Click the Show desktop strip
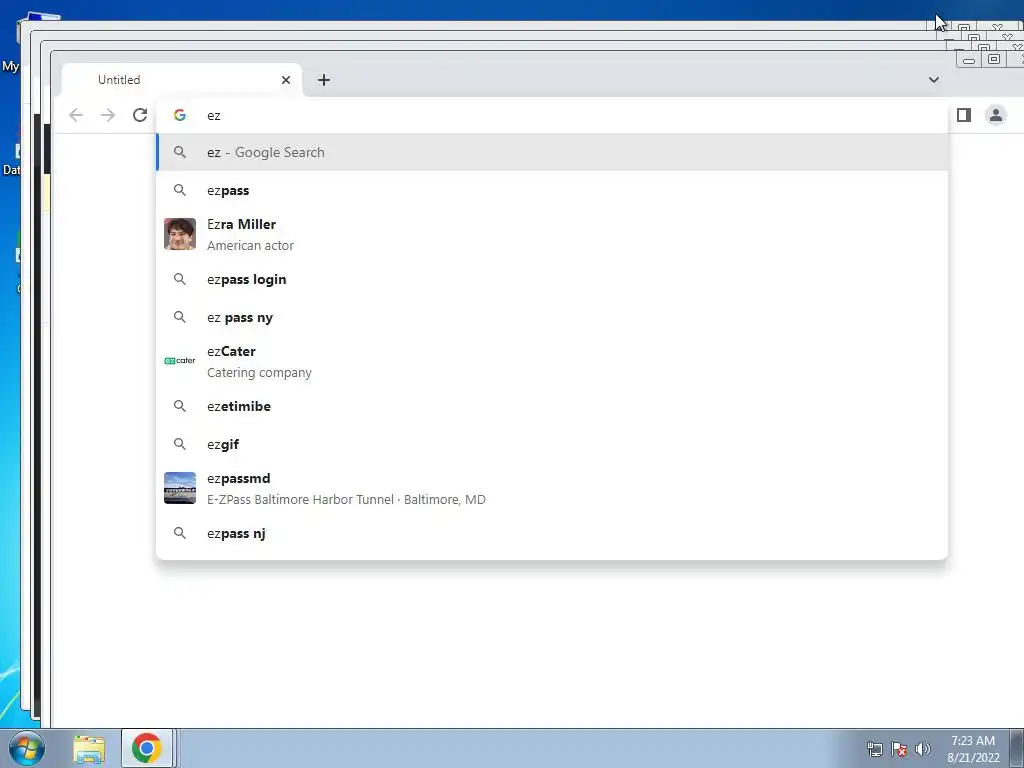This screenshot has width=1024, height=768. tap(1017, 748)
